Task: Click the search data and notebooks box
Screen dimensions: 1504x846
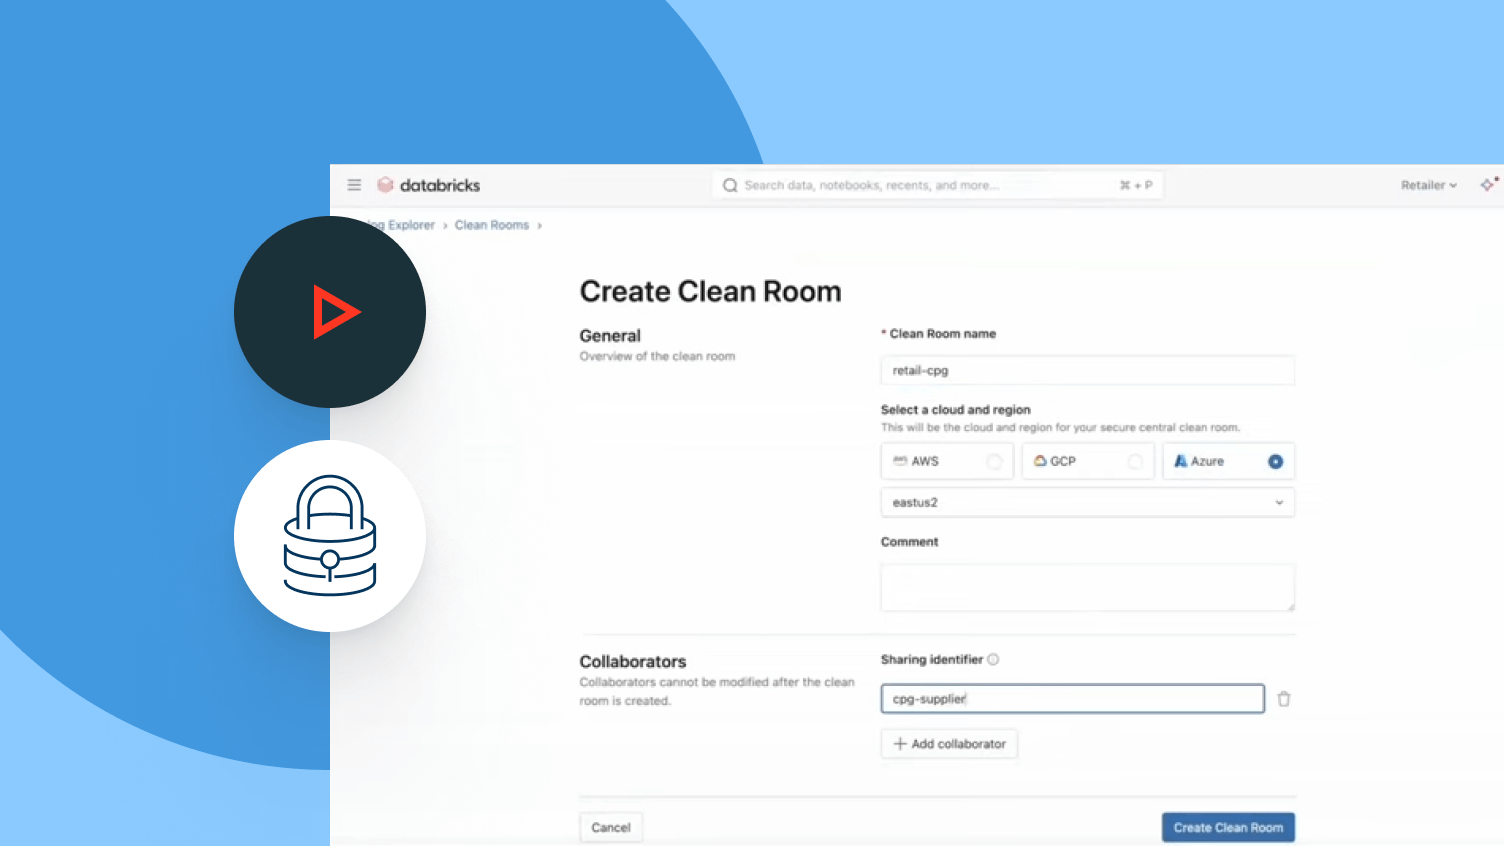Action: (x=937, y=185)
